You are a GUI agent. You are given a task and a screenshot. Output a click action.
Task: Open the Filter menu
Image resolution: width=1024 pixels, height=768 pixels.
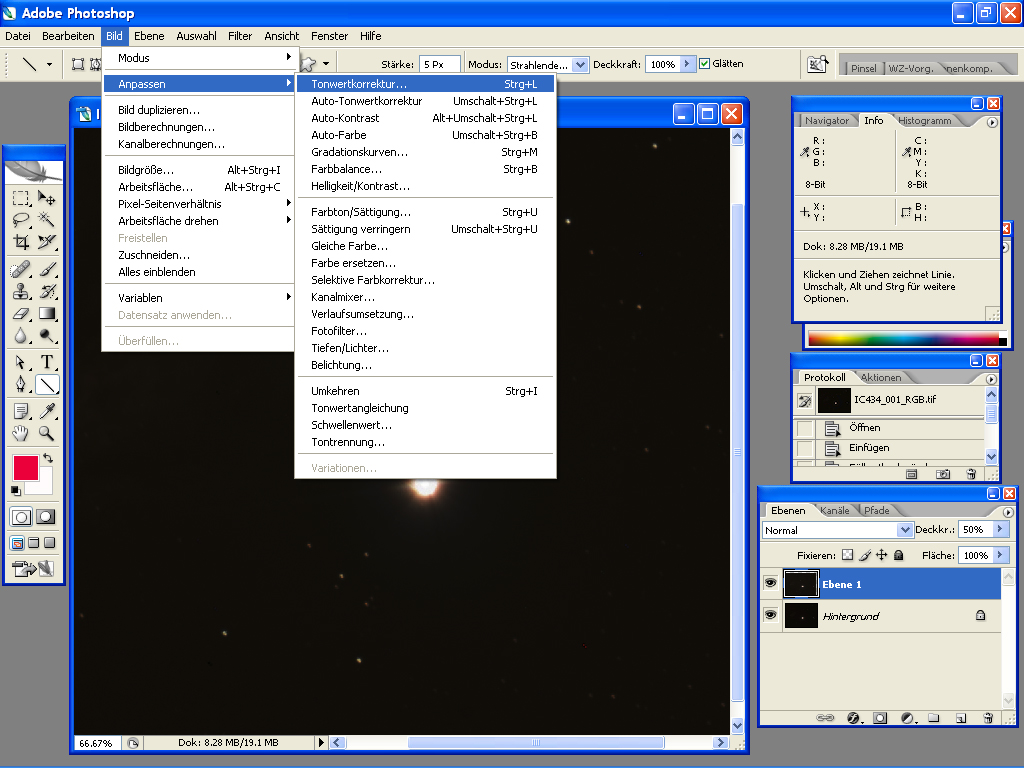coord(240,36)
